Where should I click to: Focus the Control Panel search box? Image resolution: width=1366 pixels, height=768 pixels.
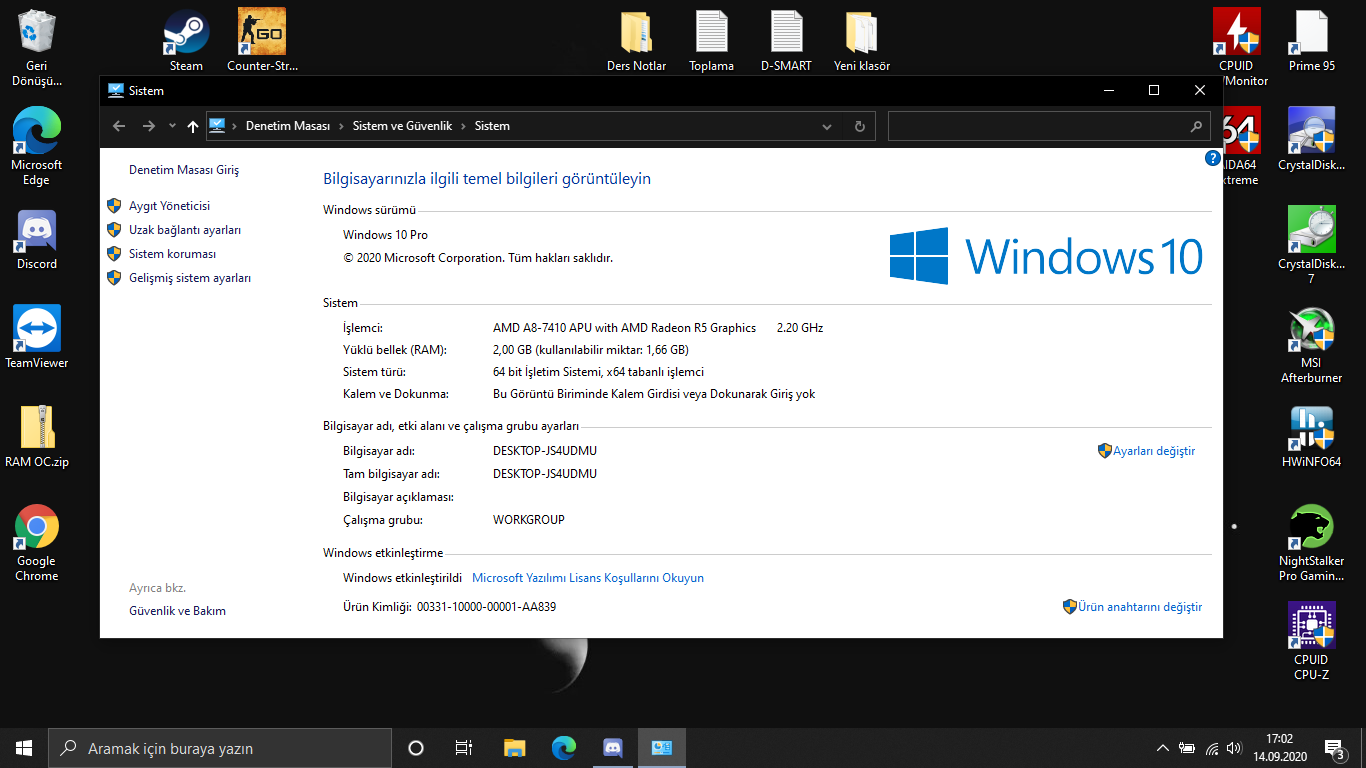1049,126
